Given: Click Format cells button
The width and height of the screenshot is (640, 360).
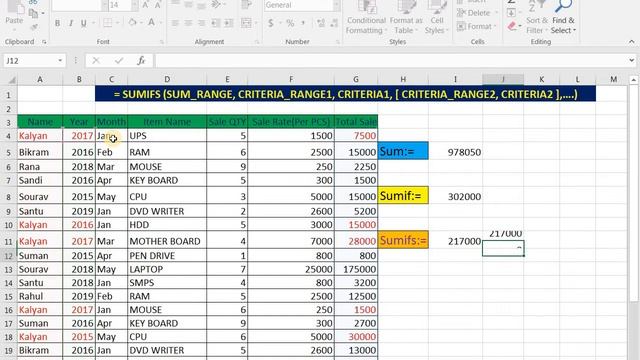Looking at the screenshot, I should (x=476, y=27).
